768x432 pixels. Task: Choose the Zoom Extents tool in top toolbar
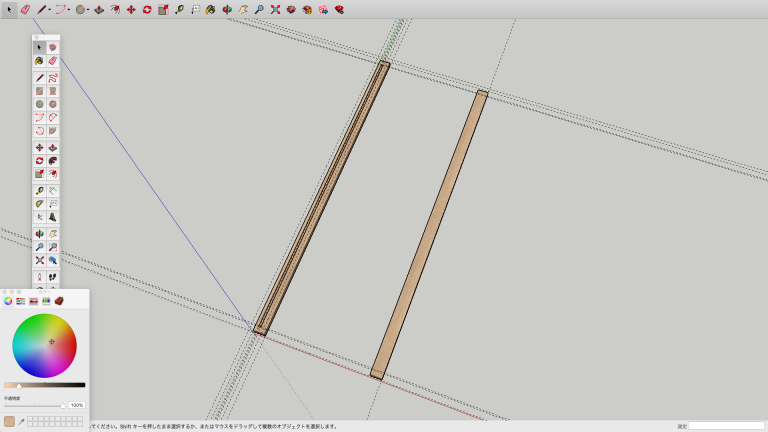275,9
